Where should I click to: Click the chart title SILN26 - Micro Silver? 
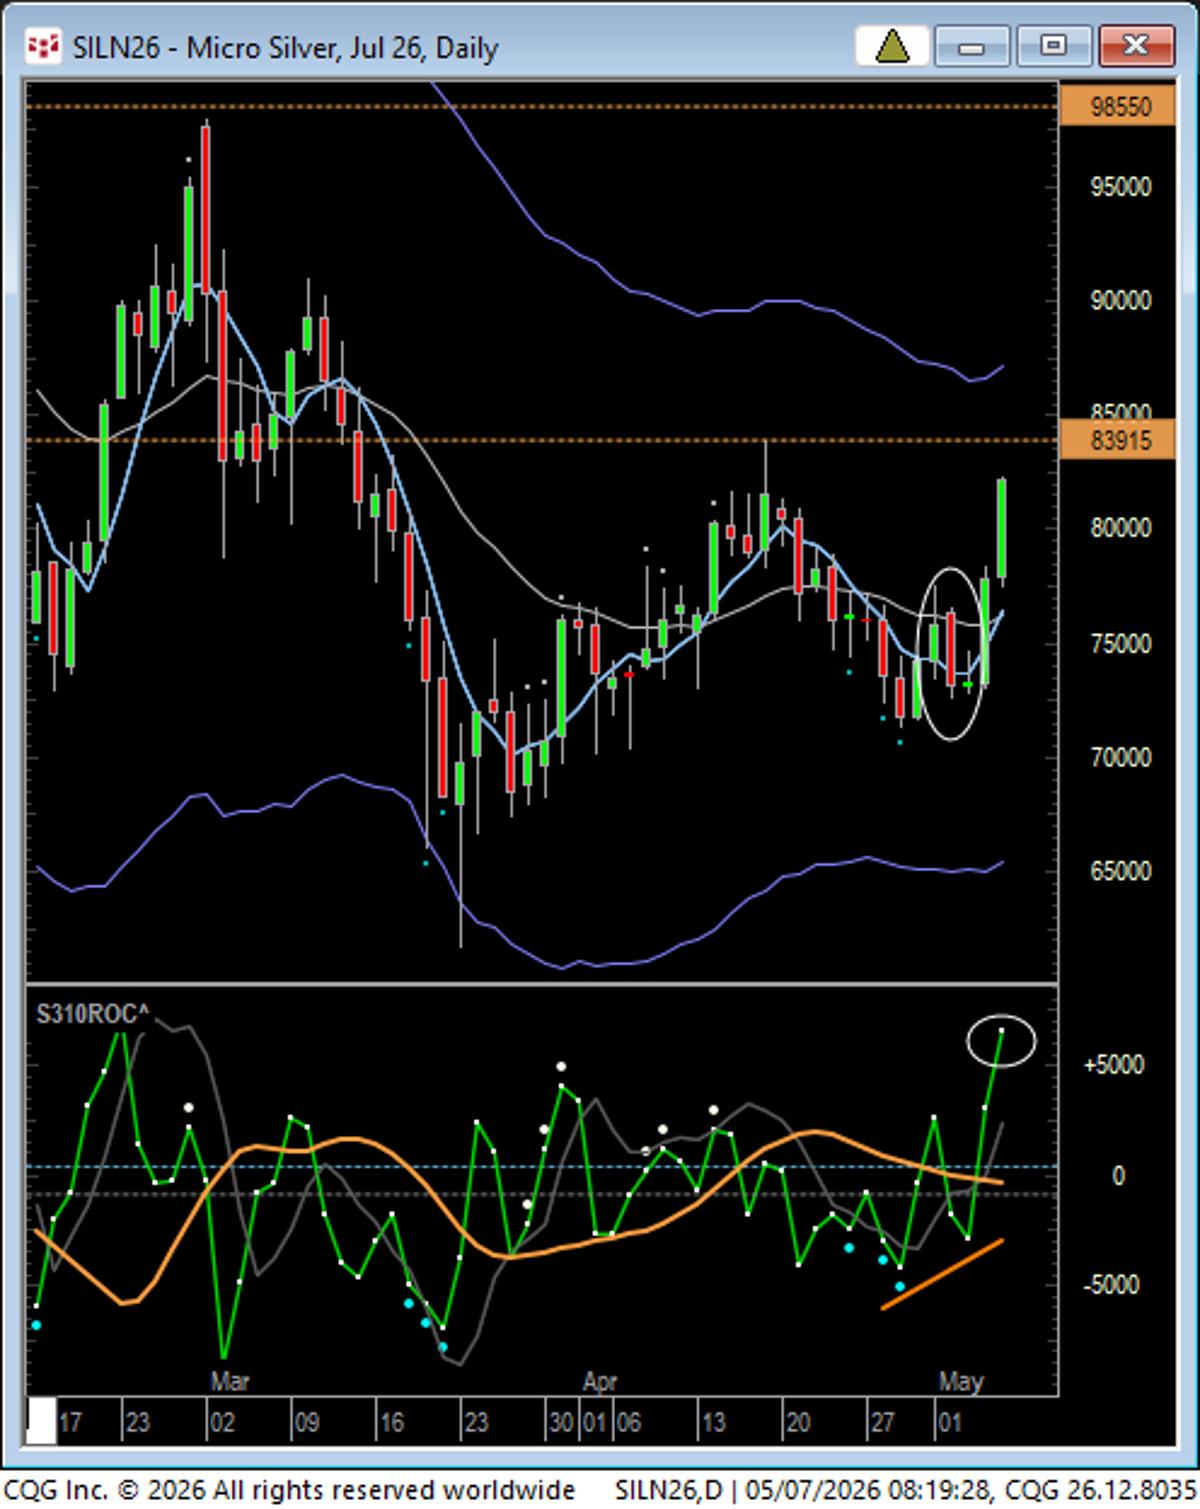click(285, 48)
